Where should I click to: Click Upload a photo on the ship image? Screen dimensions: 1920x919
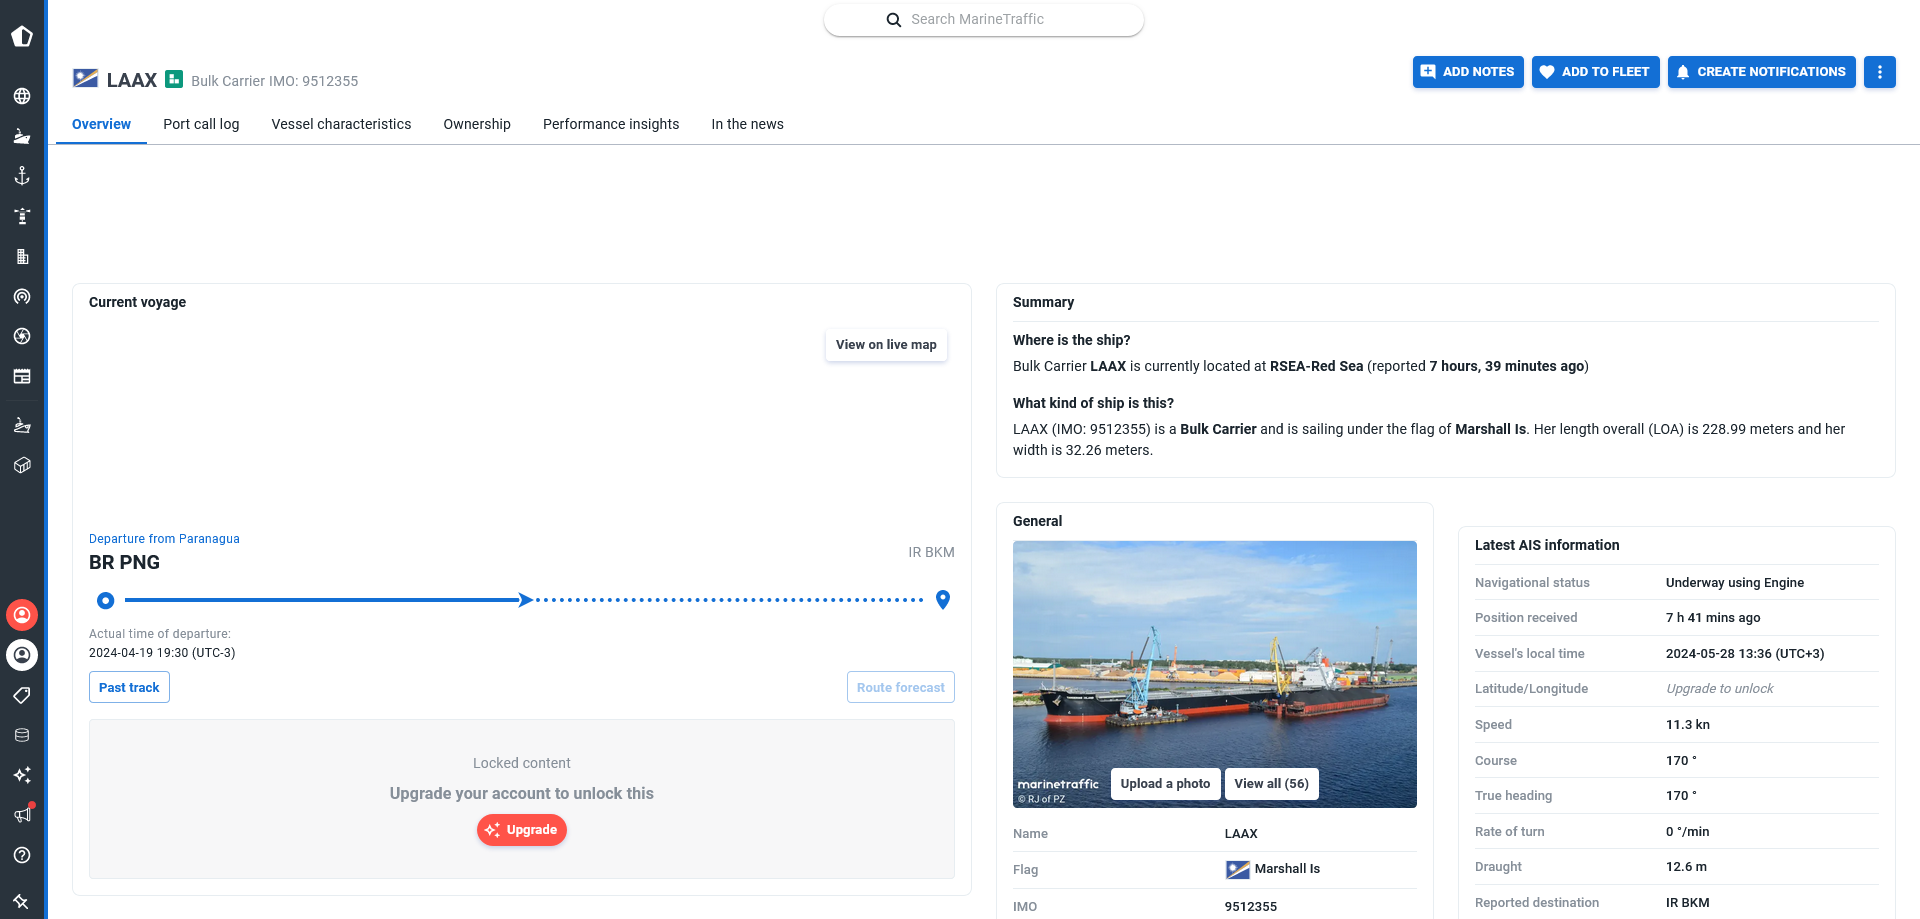pos(1165,784)
